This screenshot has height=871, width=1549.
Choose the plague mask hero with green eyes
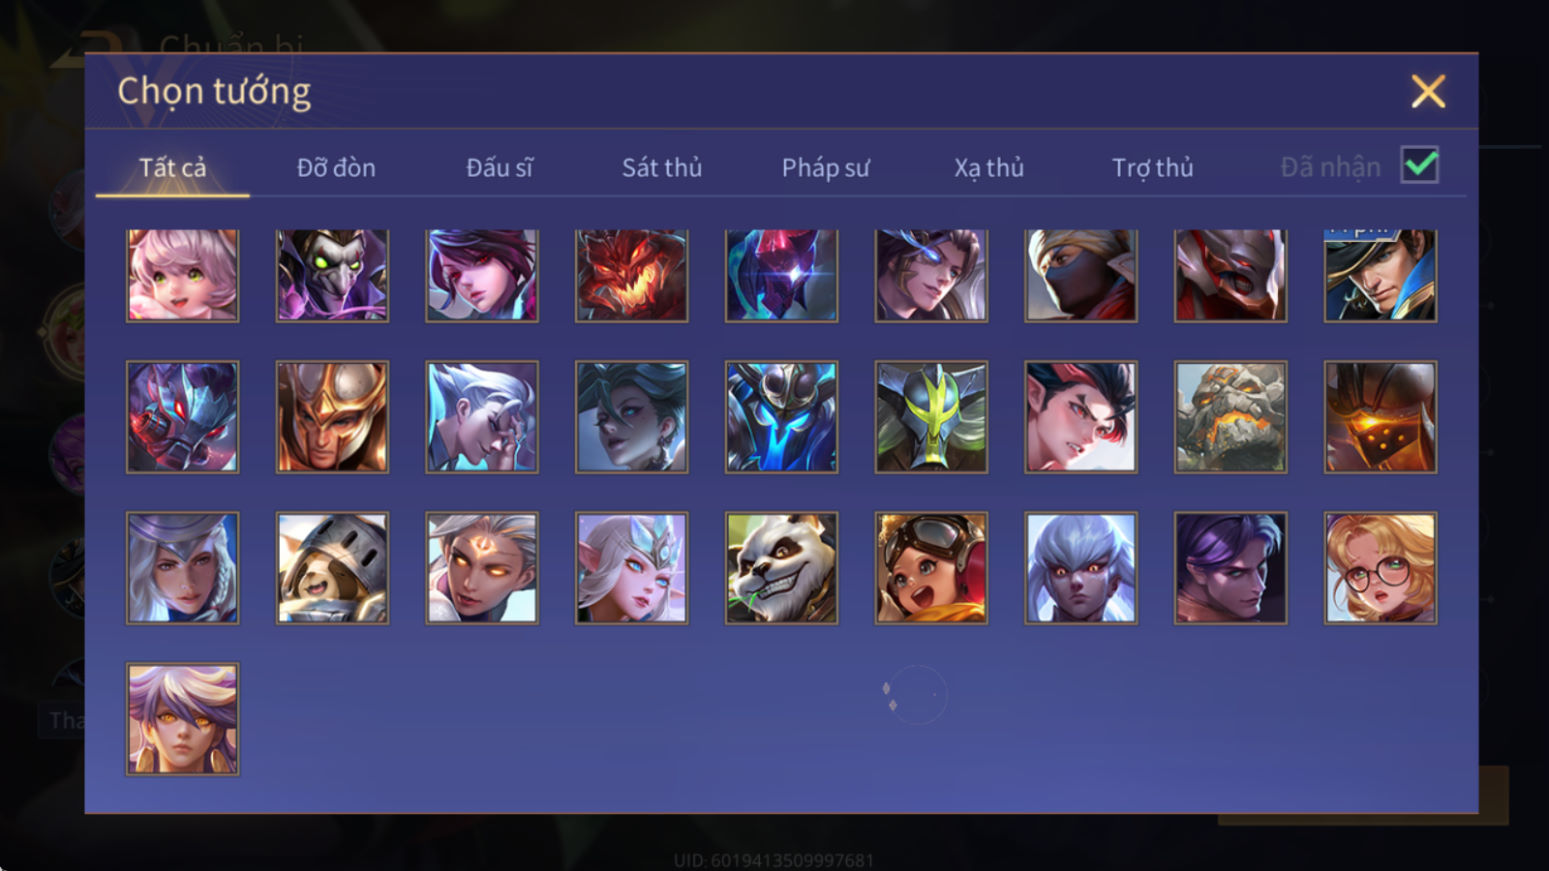click(x=332, y=275)
